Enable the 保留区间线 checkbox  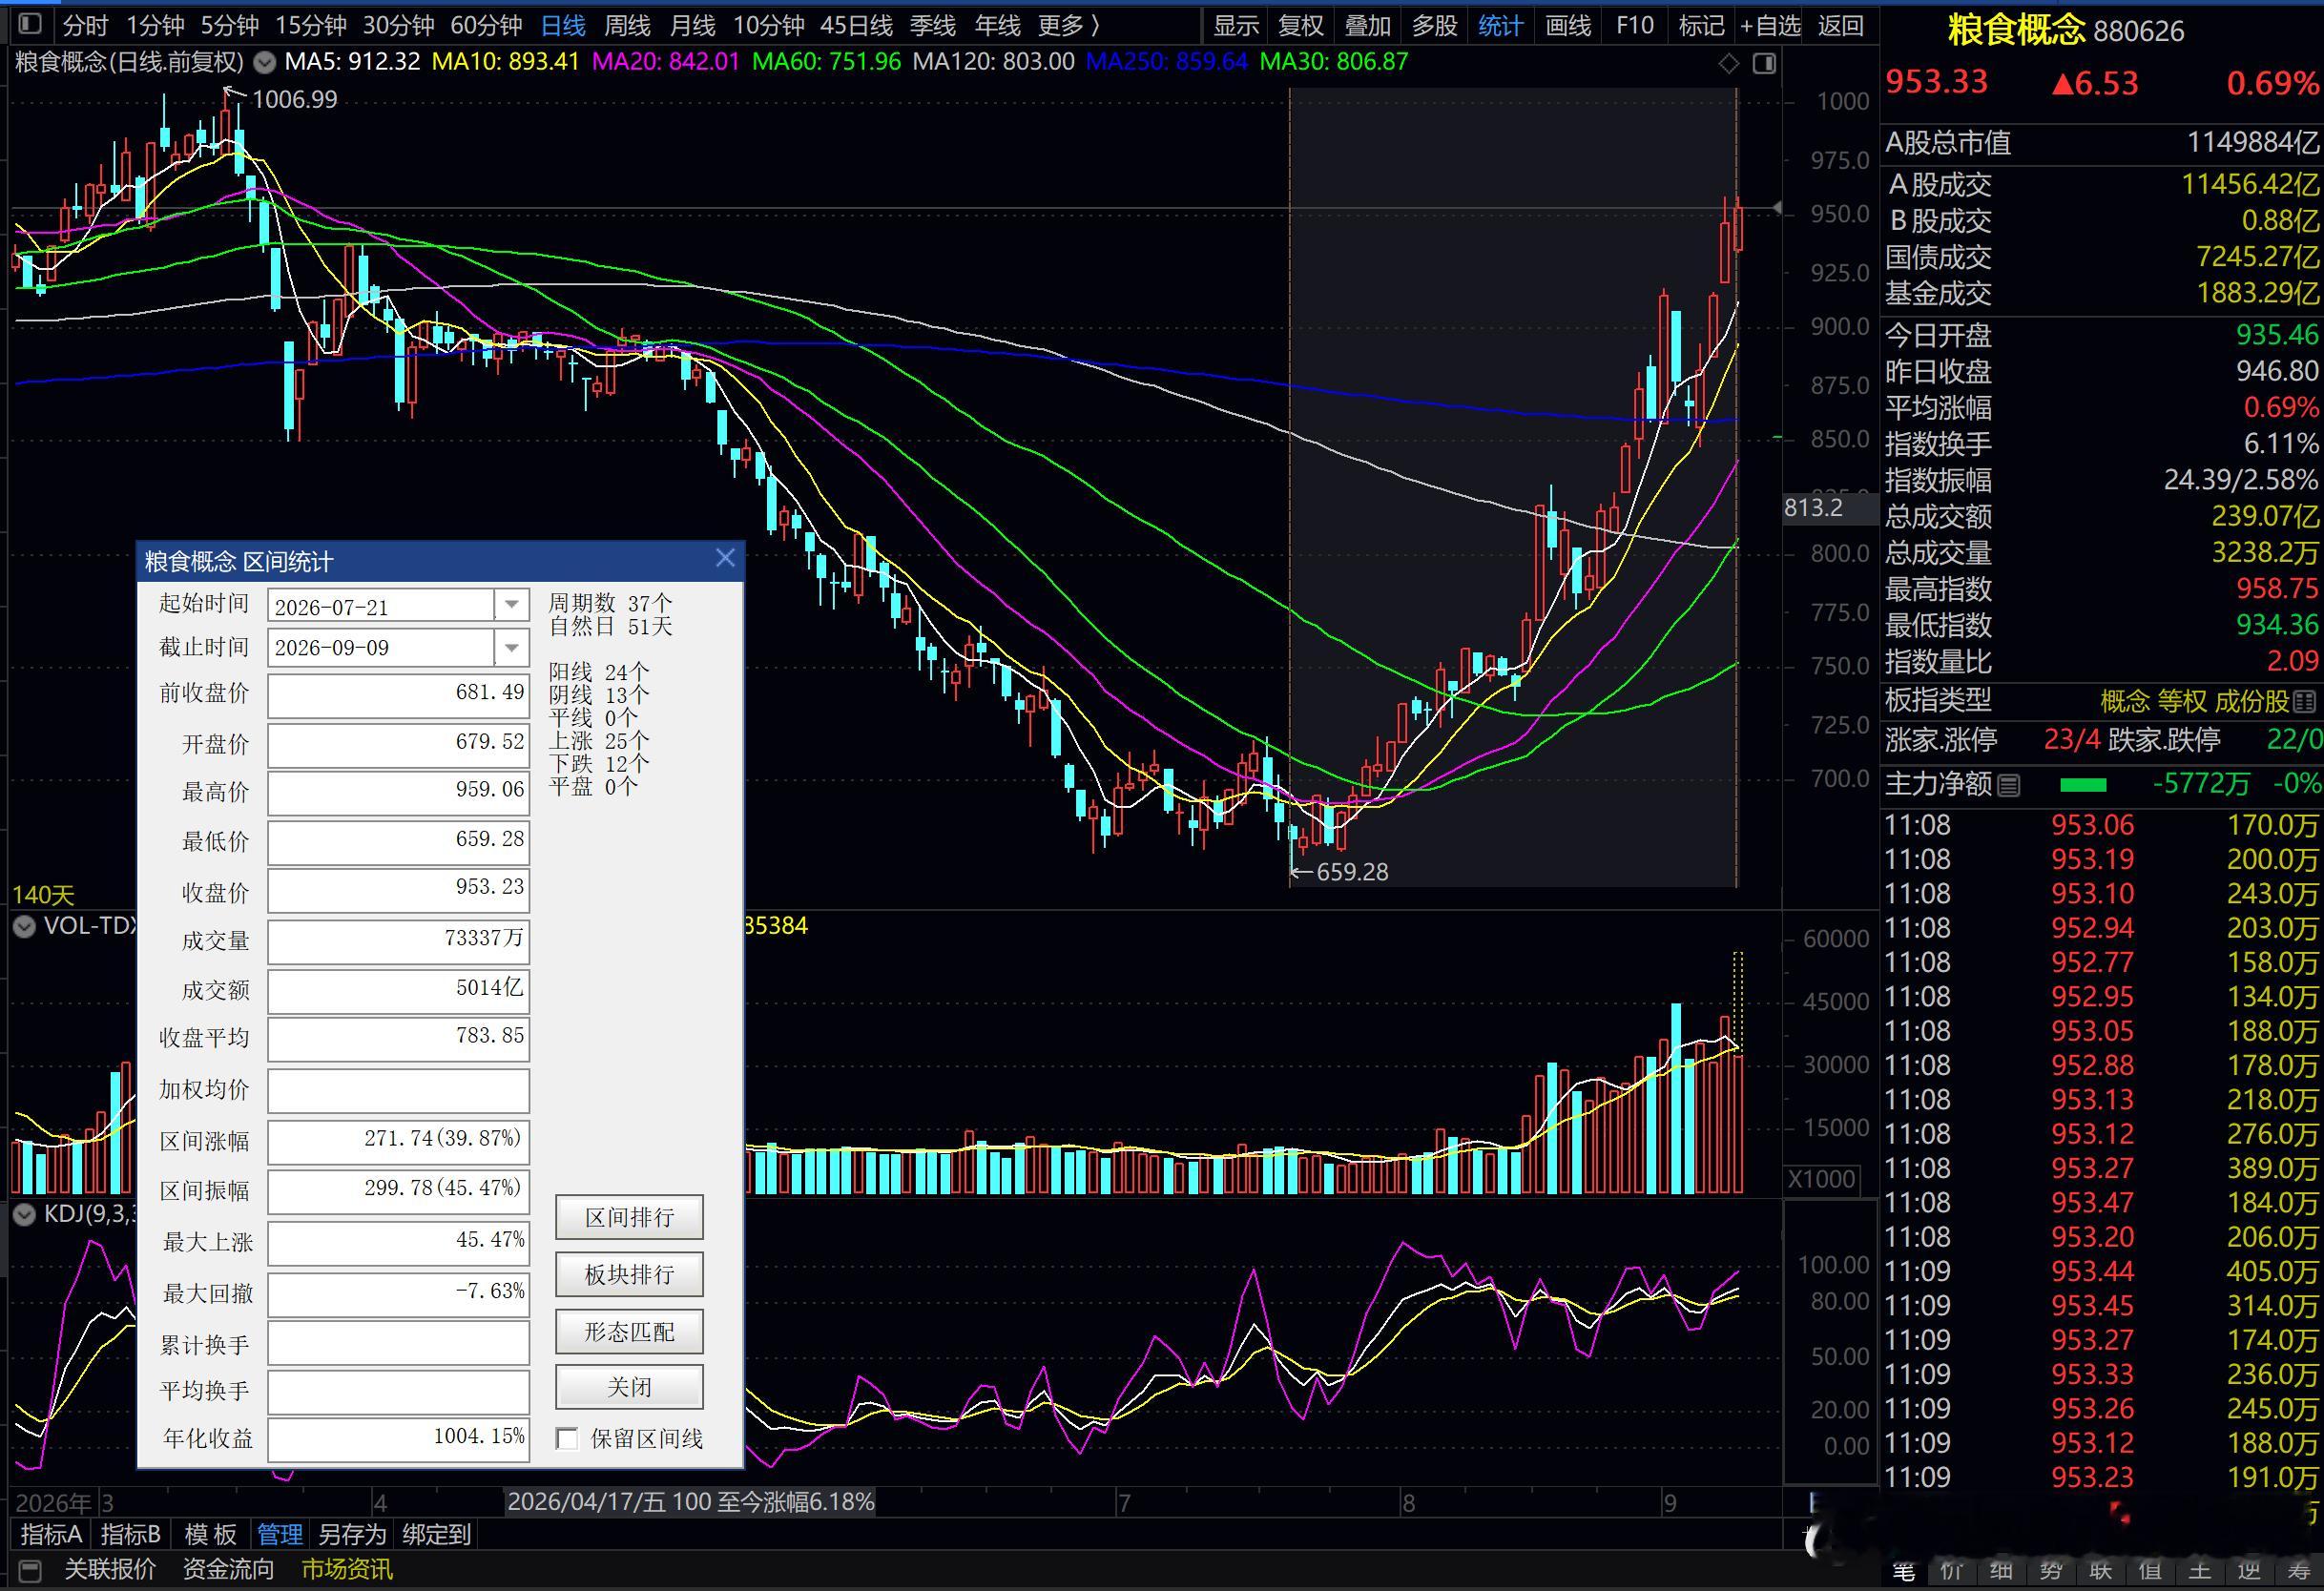(567, 1439)
